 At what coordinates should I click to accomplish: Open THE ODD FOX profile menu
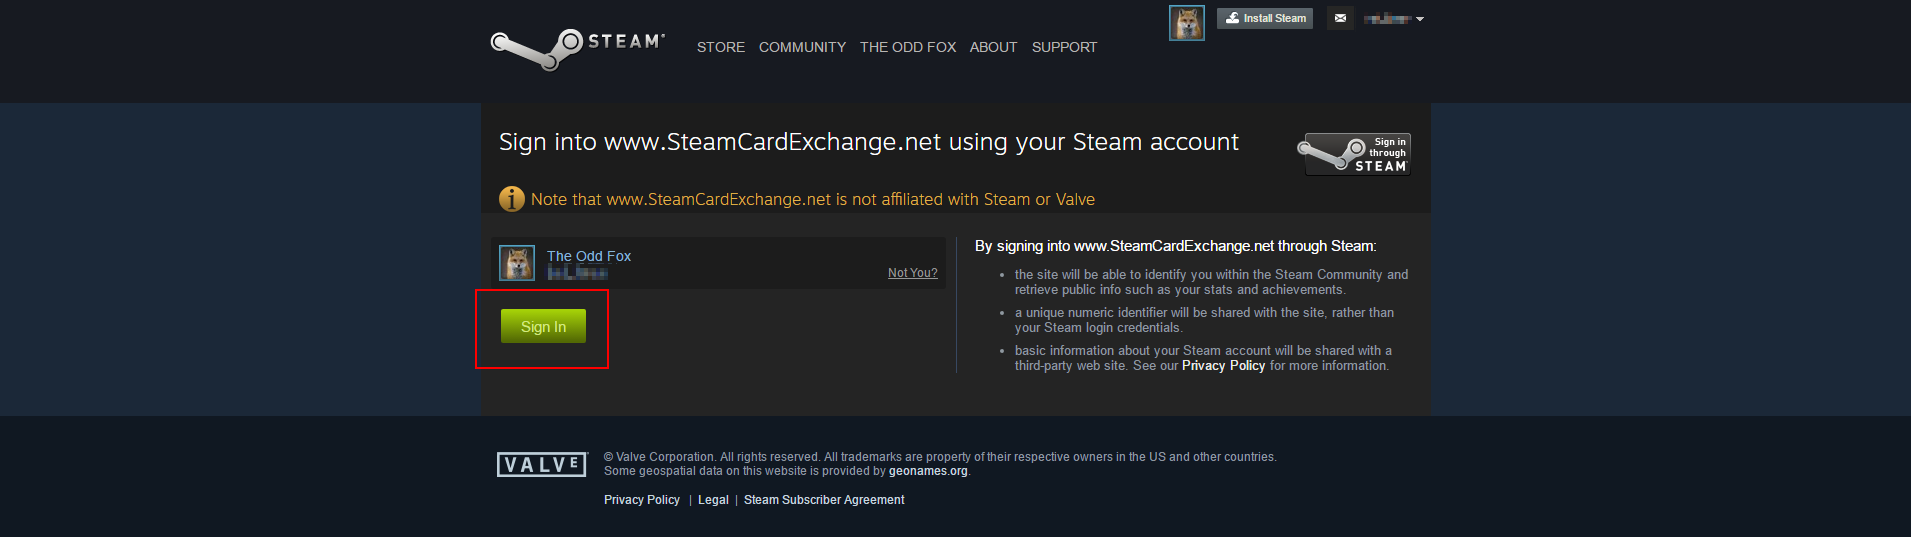pos(908,47)
